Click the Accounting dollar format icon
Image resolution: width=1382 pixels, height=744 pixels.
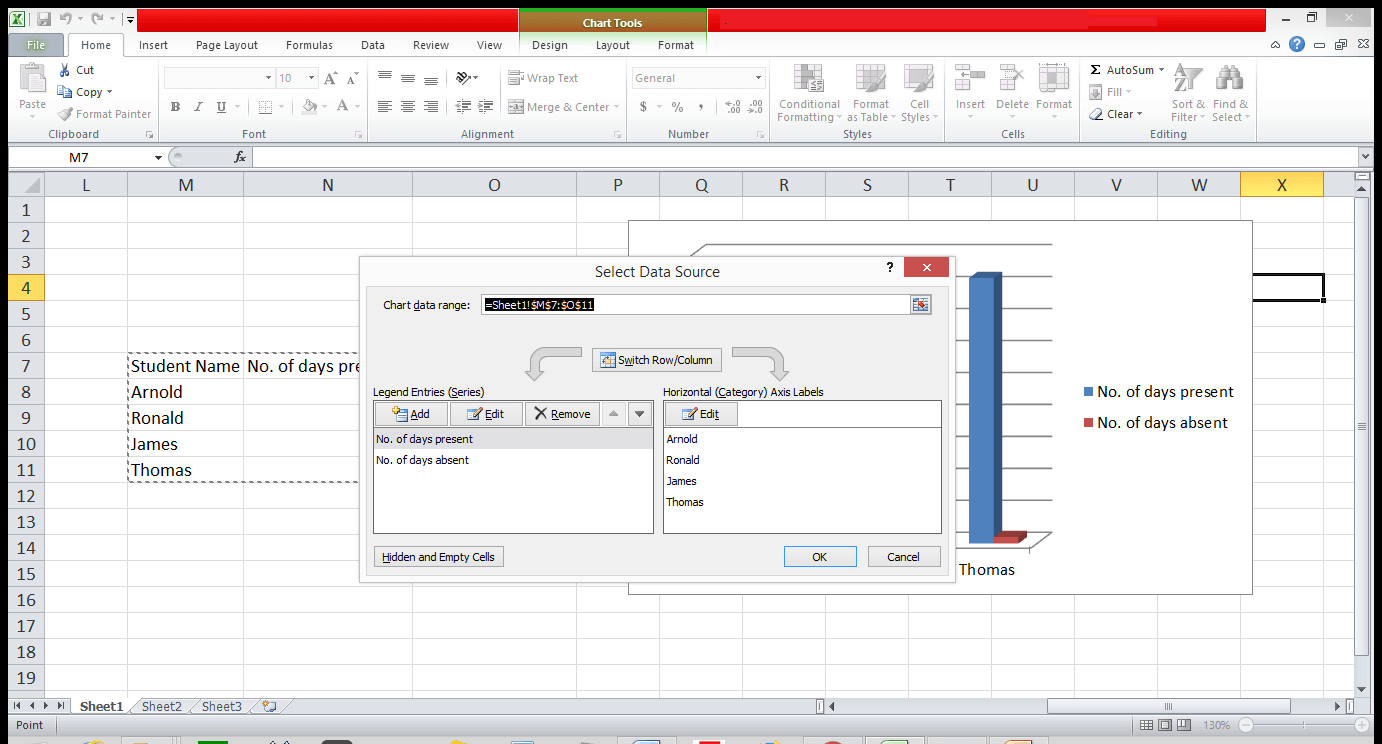[643, 107]
